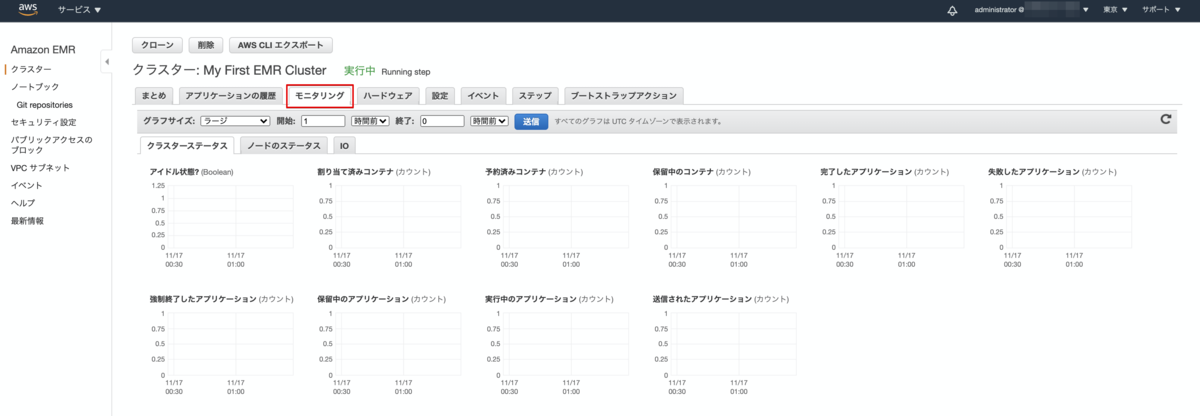
Task: Switch to the ステップ steps tab
Action: tap(535, 96)
